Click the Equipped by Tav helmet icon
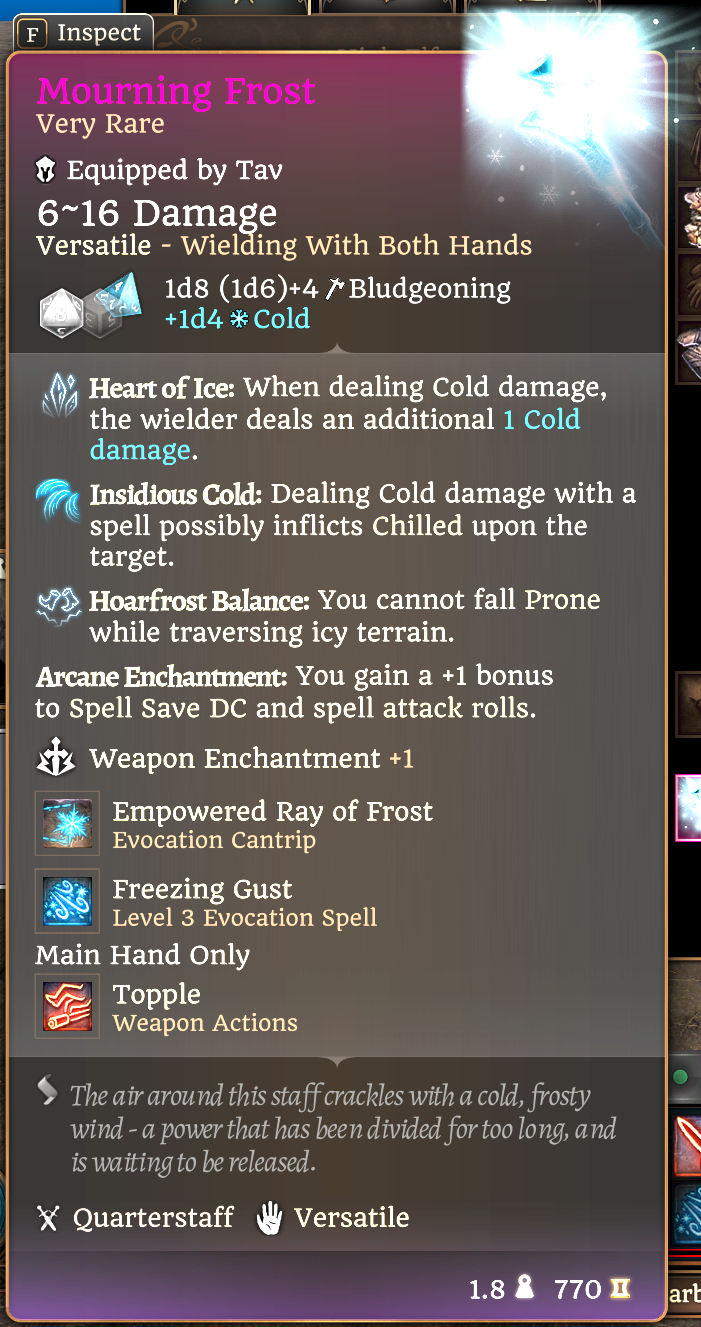Image resolution: width=701 pixels, height=1327 pixels. coord(47,171)
